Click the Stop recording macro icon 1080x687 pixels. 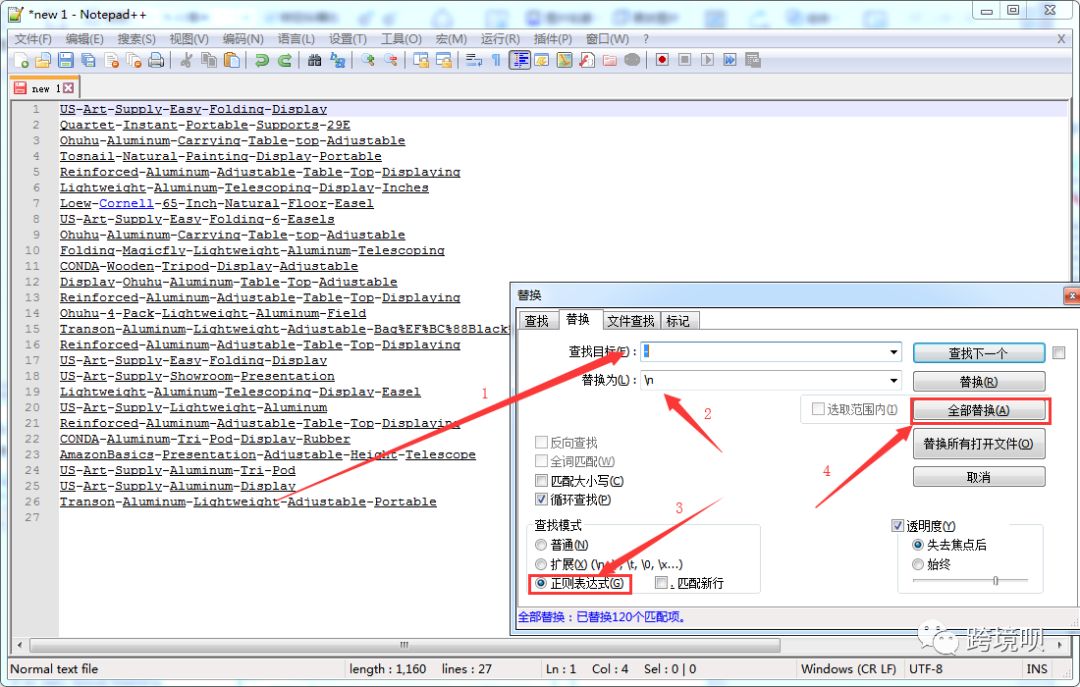coord(685,61)
